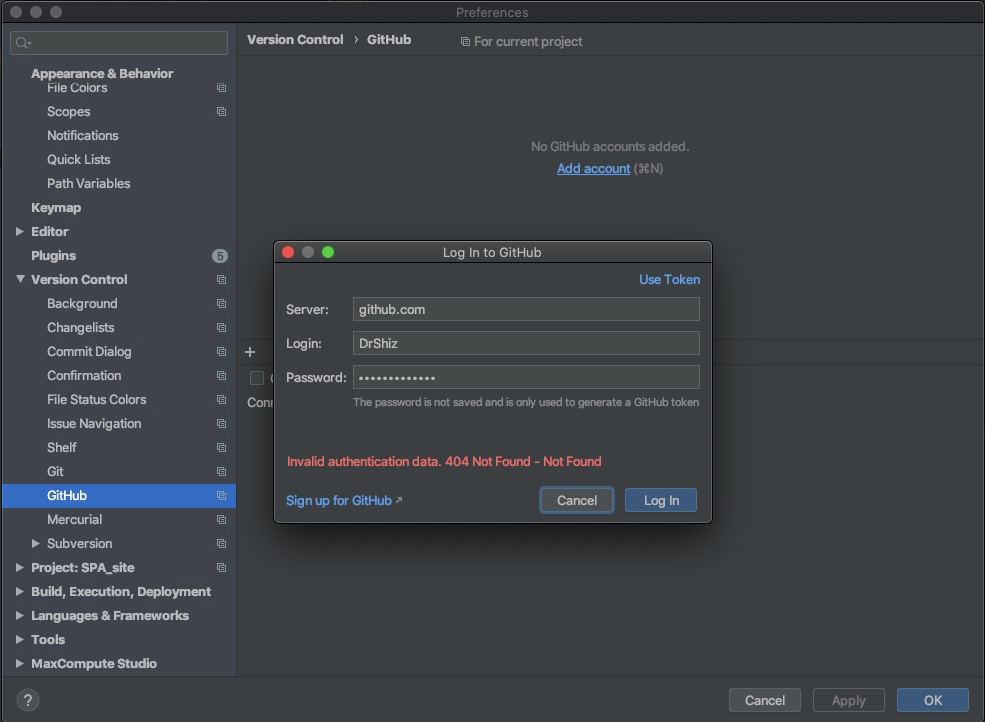
Task: Expand the MaxCompute Studio section
Action: tap(19, 664)
